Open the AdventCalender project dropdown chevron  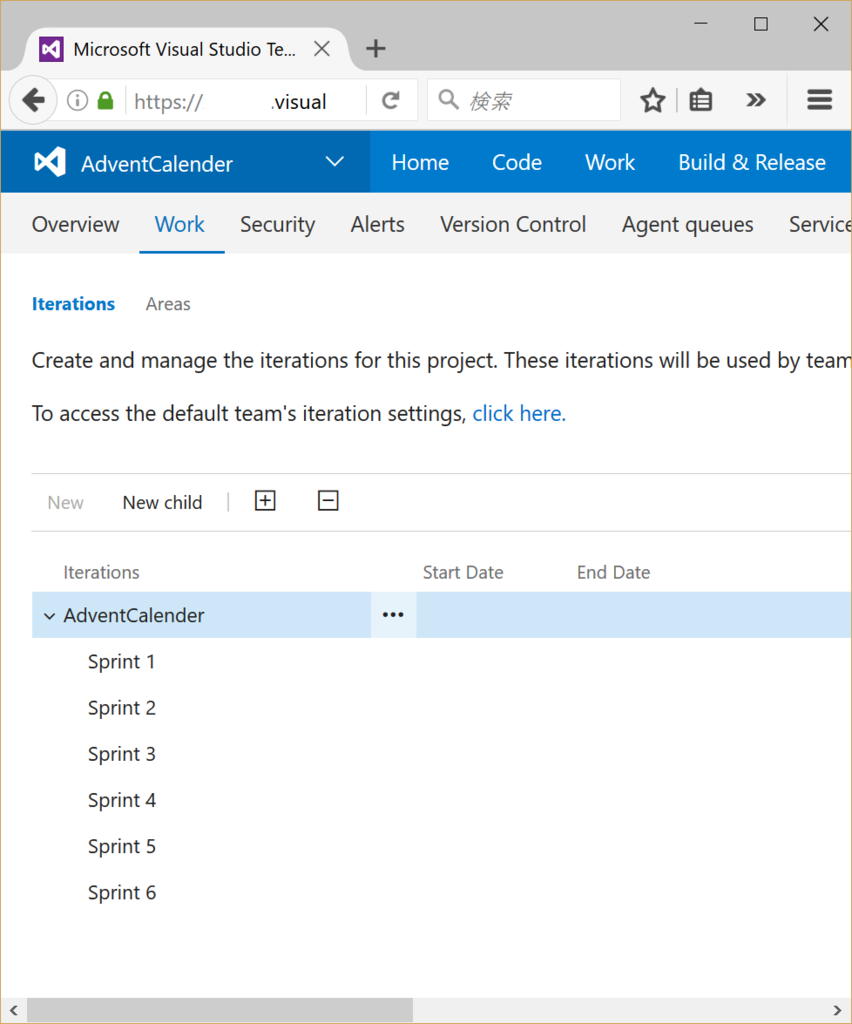click(x=334, y=162)
